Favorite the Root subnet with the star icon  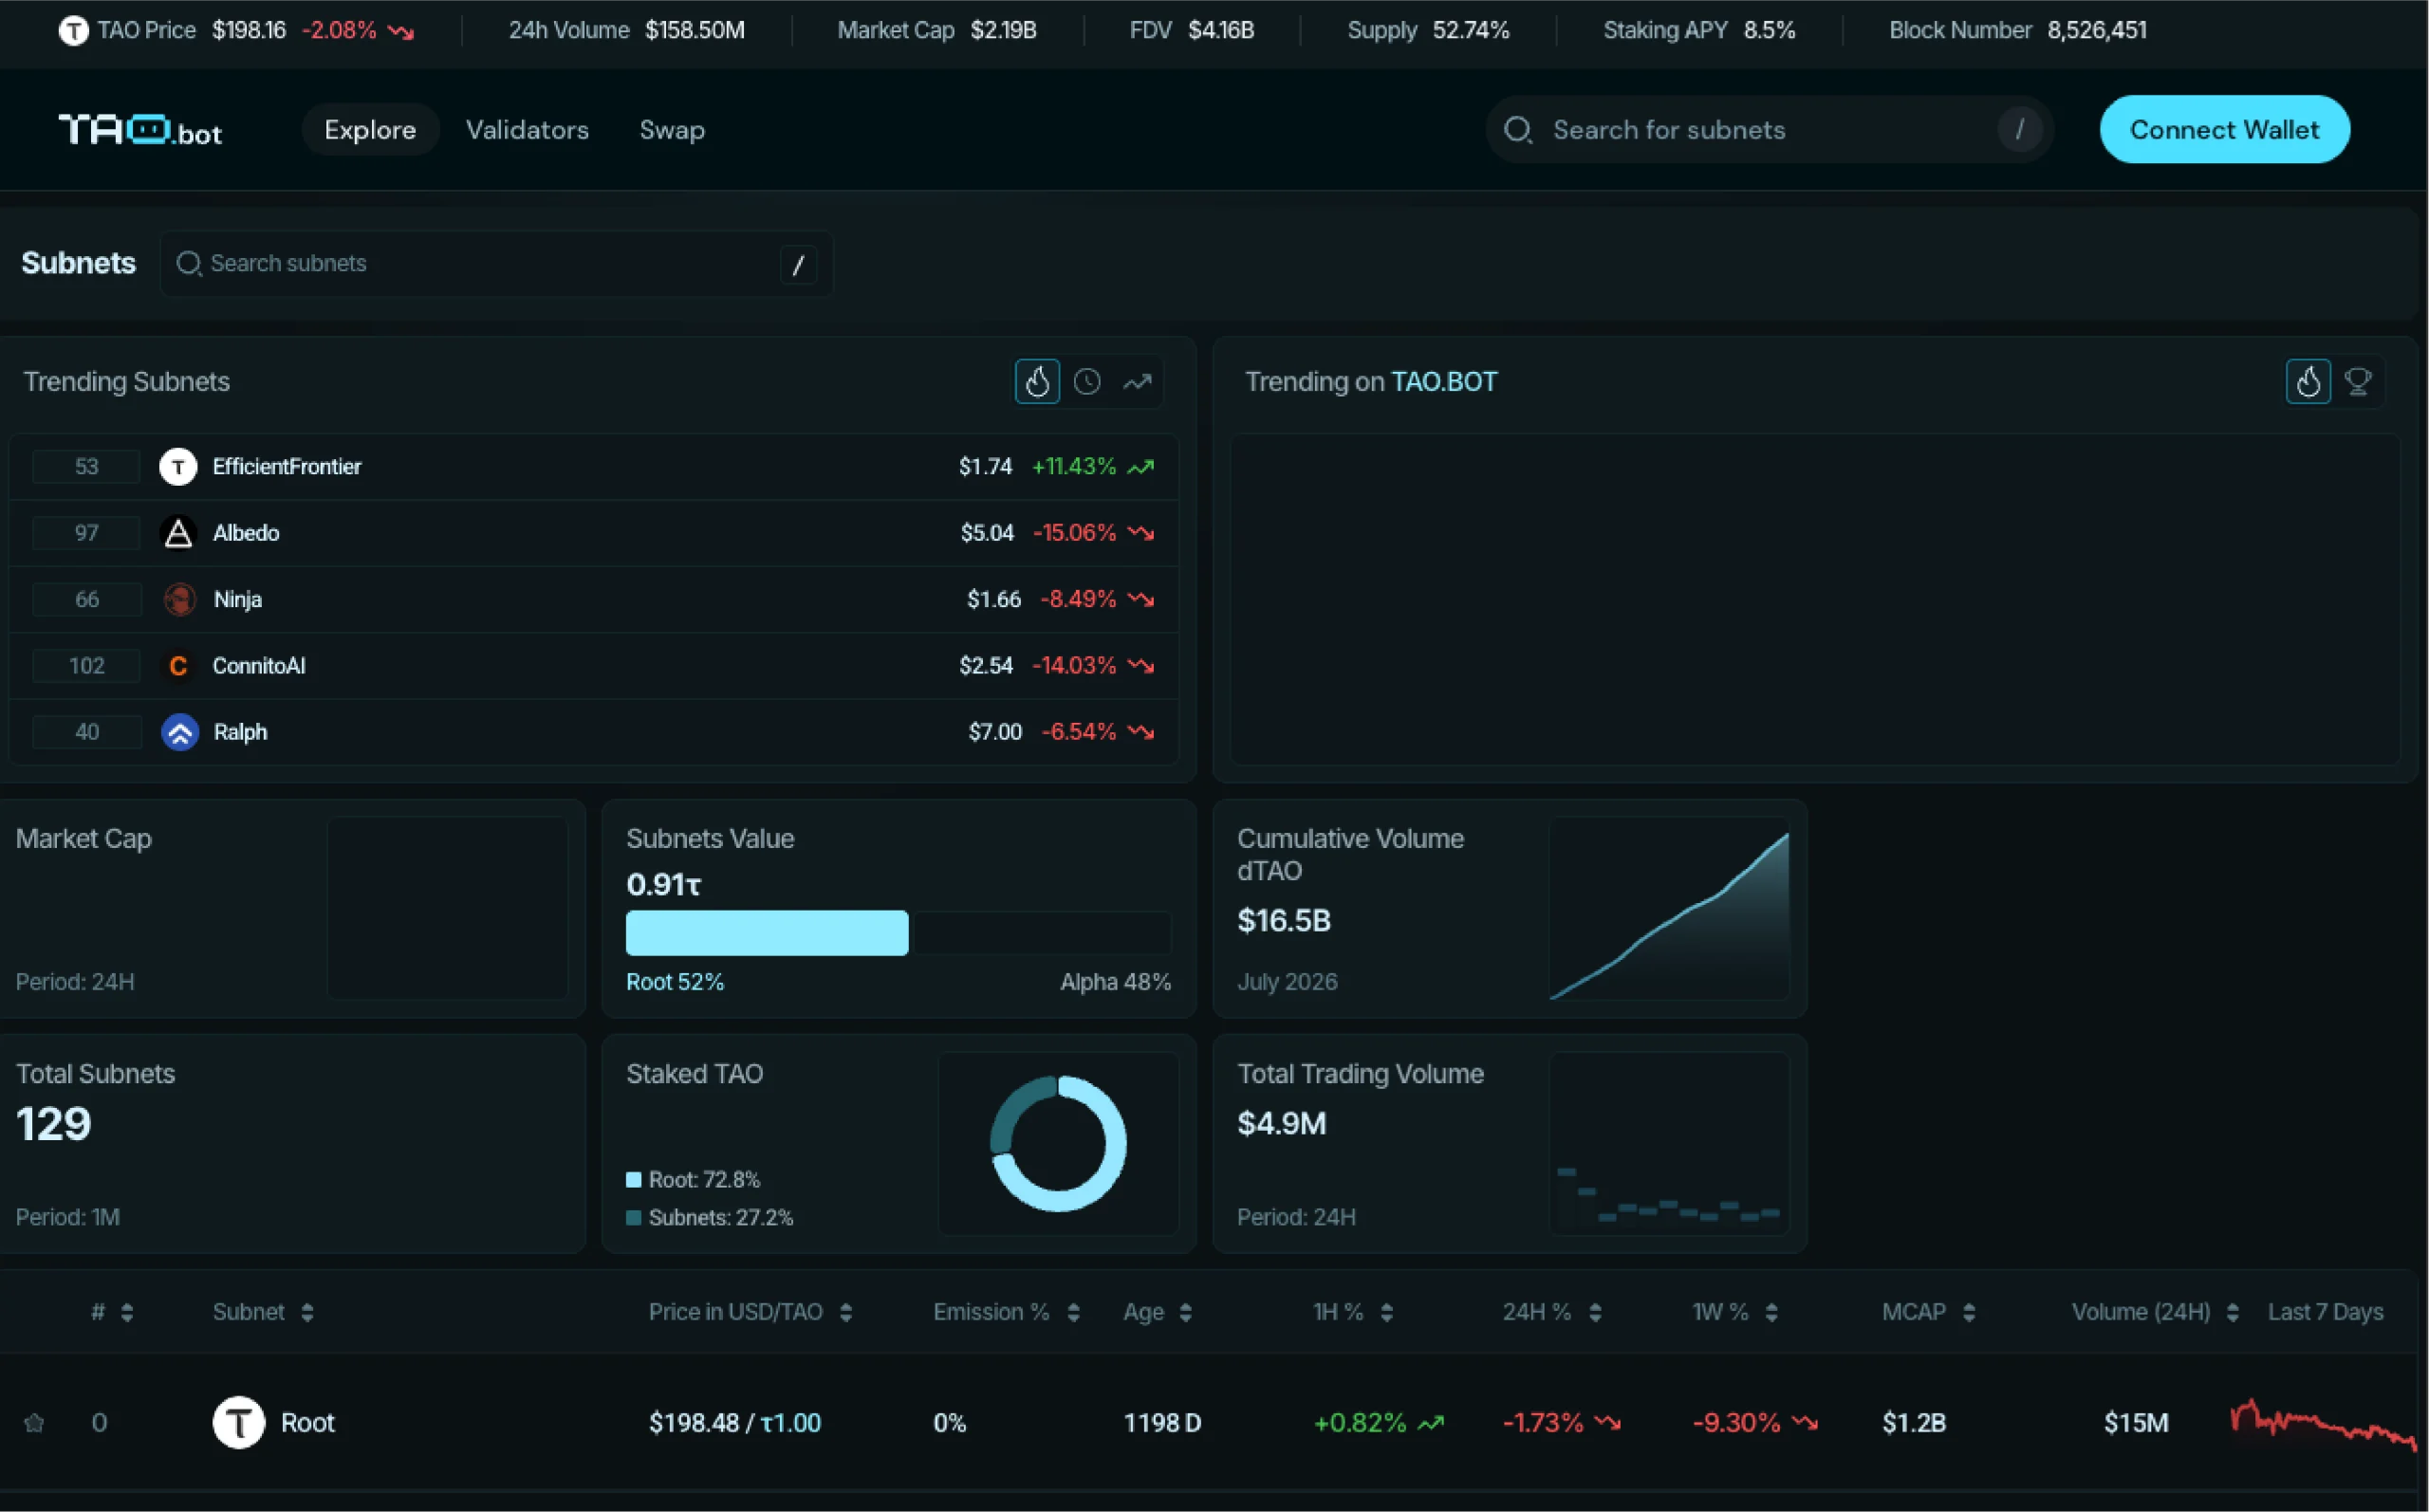pyautogui.click(x=34, y=1422)
